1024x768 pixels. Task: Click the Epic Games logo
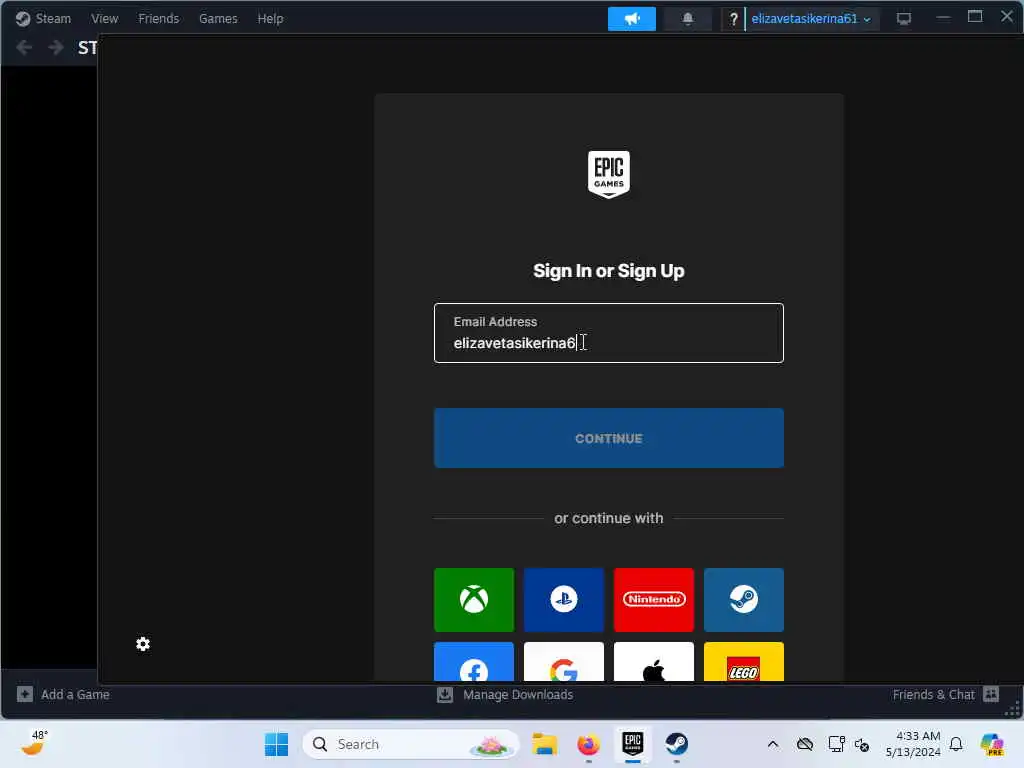(x=609, y=174)
